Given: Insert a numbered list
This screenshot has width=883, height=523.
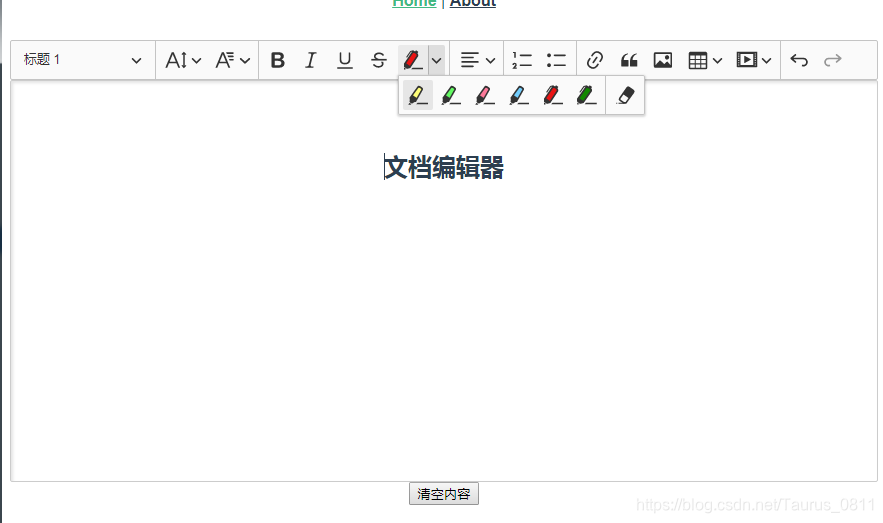Looking at the screenshot, I should click(x=522, y=60).
